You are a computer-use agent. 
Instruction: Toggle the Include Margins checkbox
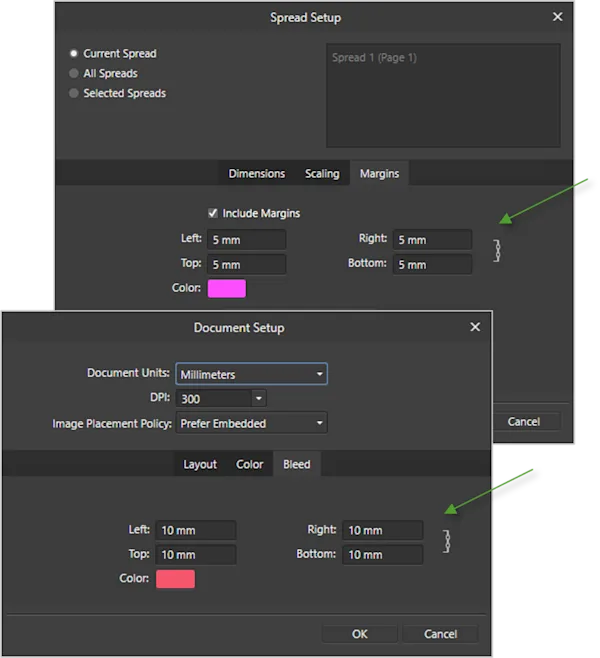point(213,213)
